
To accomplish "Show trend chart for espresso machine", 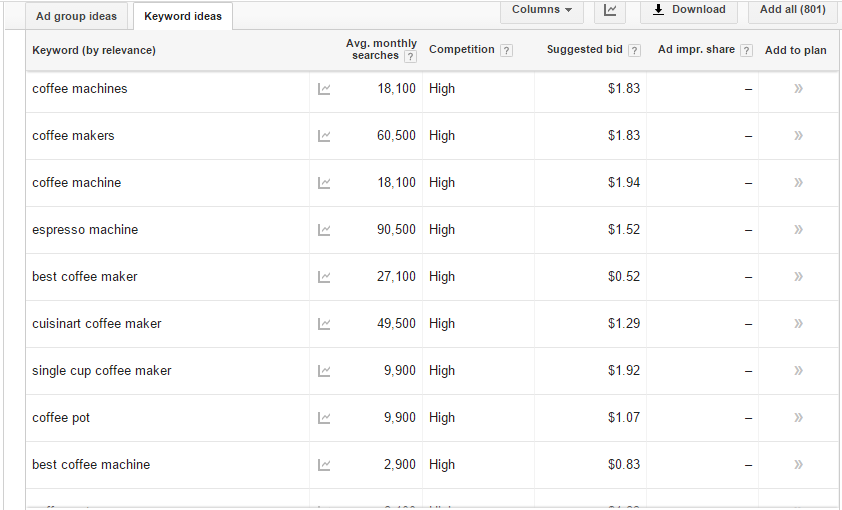I will pos(324,230).
